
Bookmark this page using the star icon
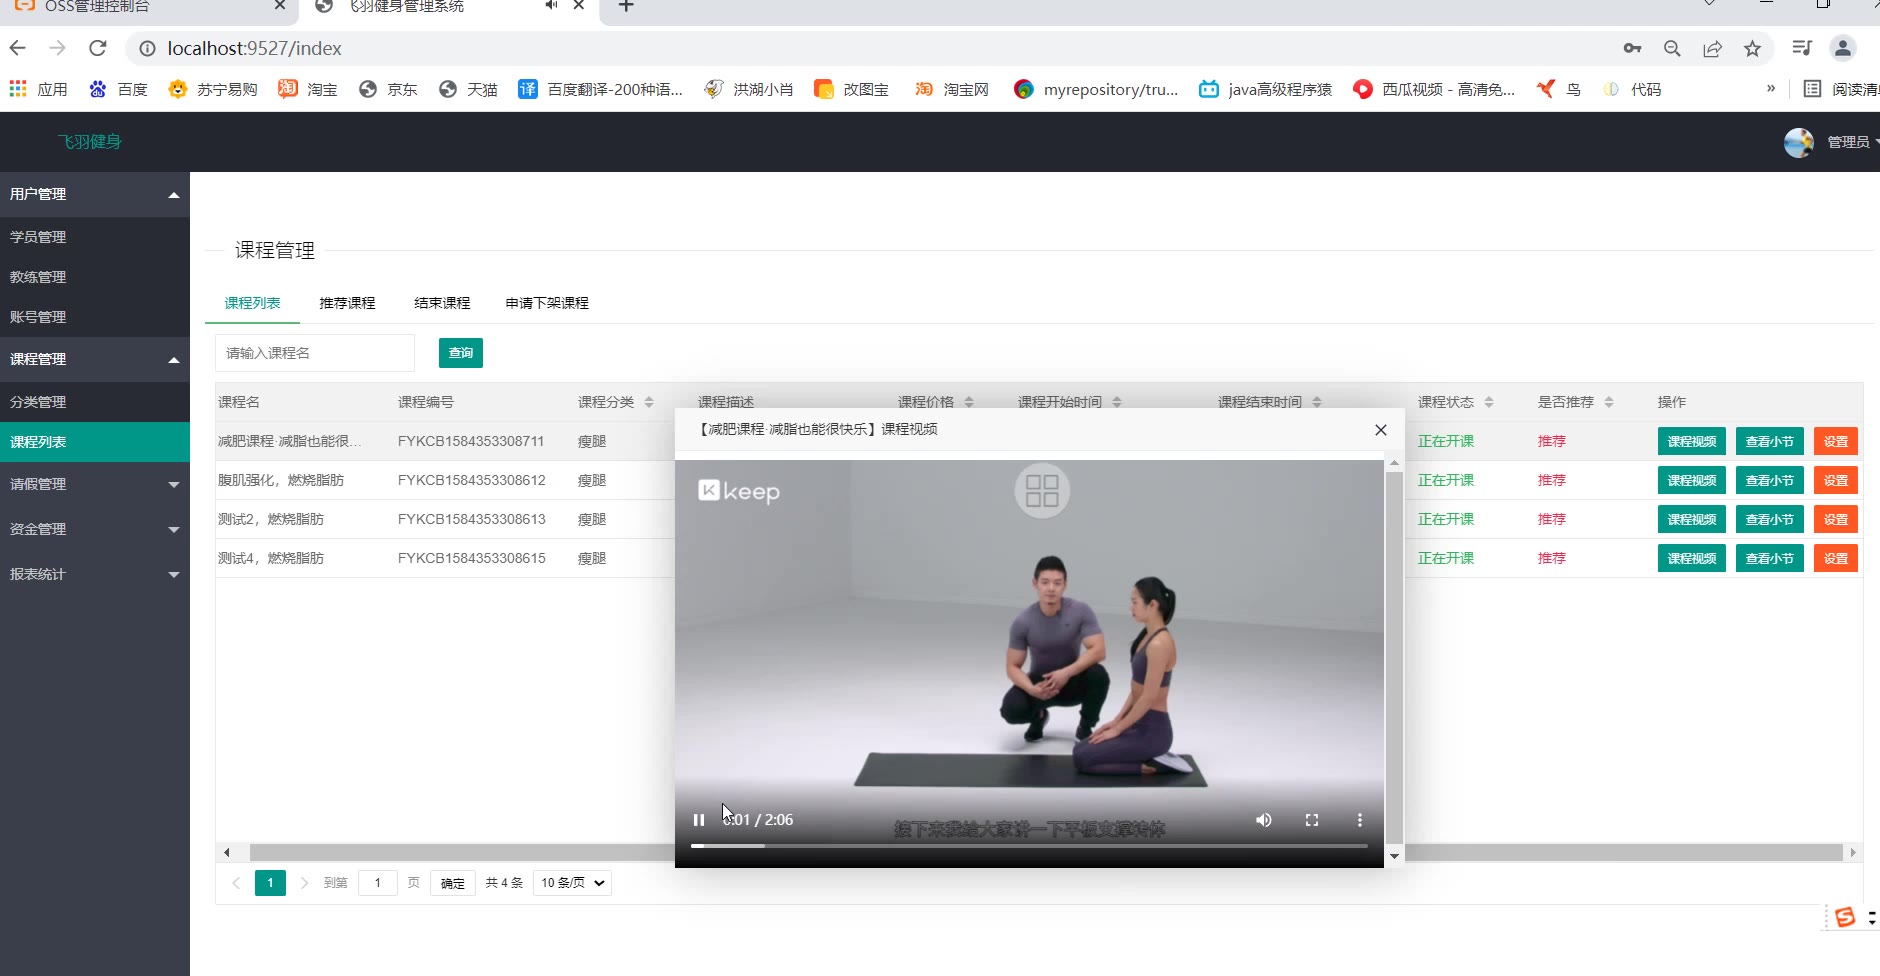point(1752,48)
